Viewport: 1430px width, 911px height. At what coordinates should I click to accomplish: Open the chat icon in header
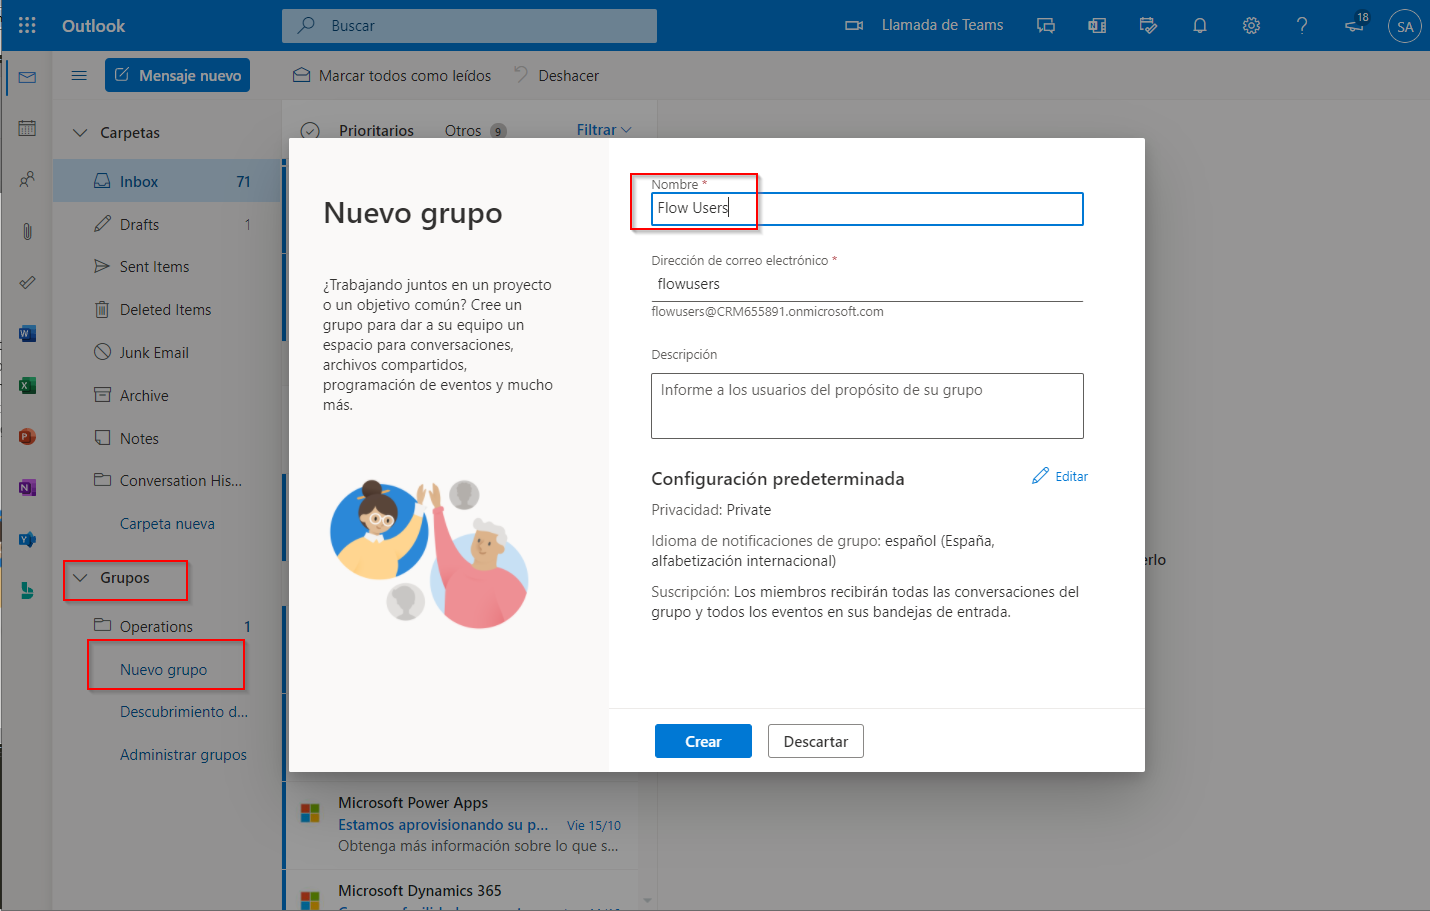[x=1046, y=25]
